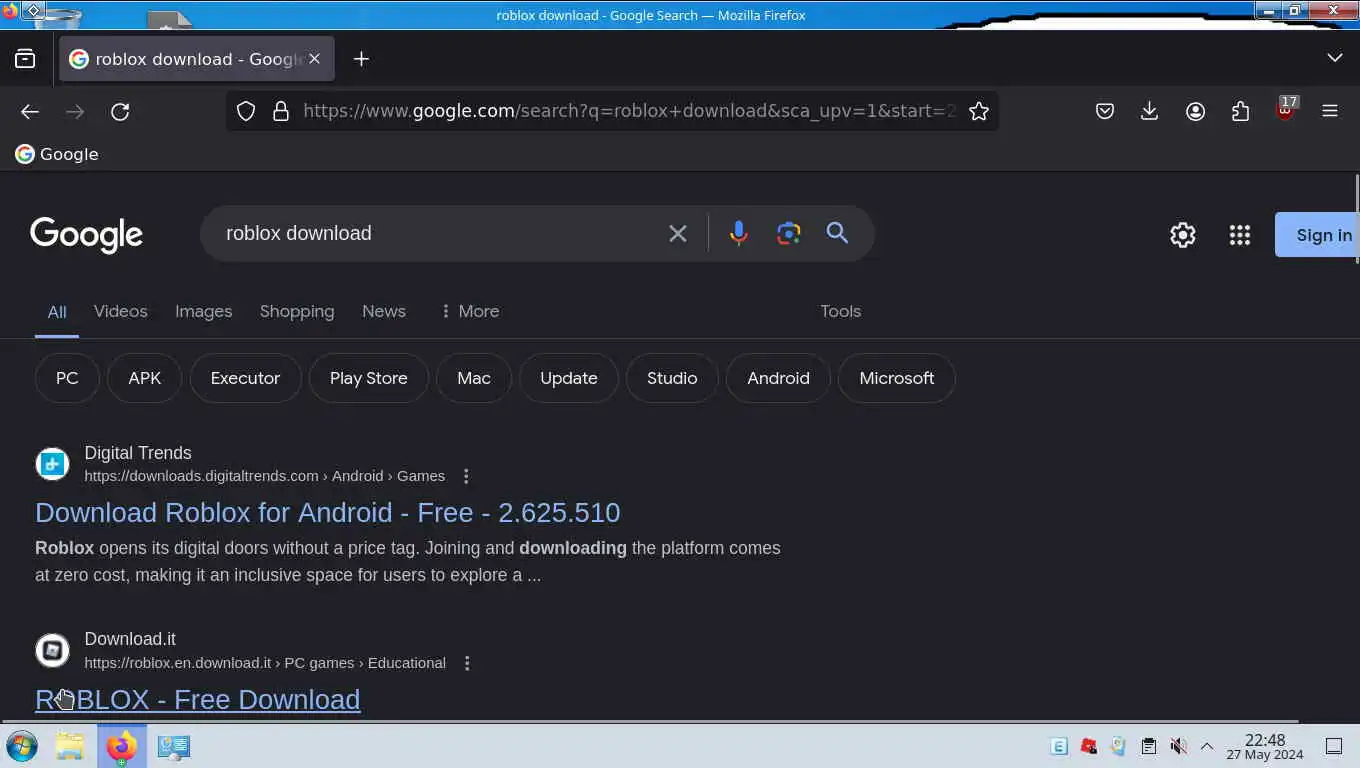The height and width of the screenshot is (768, 1360).
Task: Switch to Images results tab
Action: click(x=204, y=311)
